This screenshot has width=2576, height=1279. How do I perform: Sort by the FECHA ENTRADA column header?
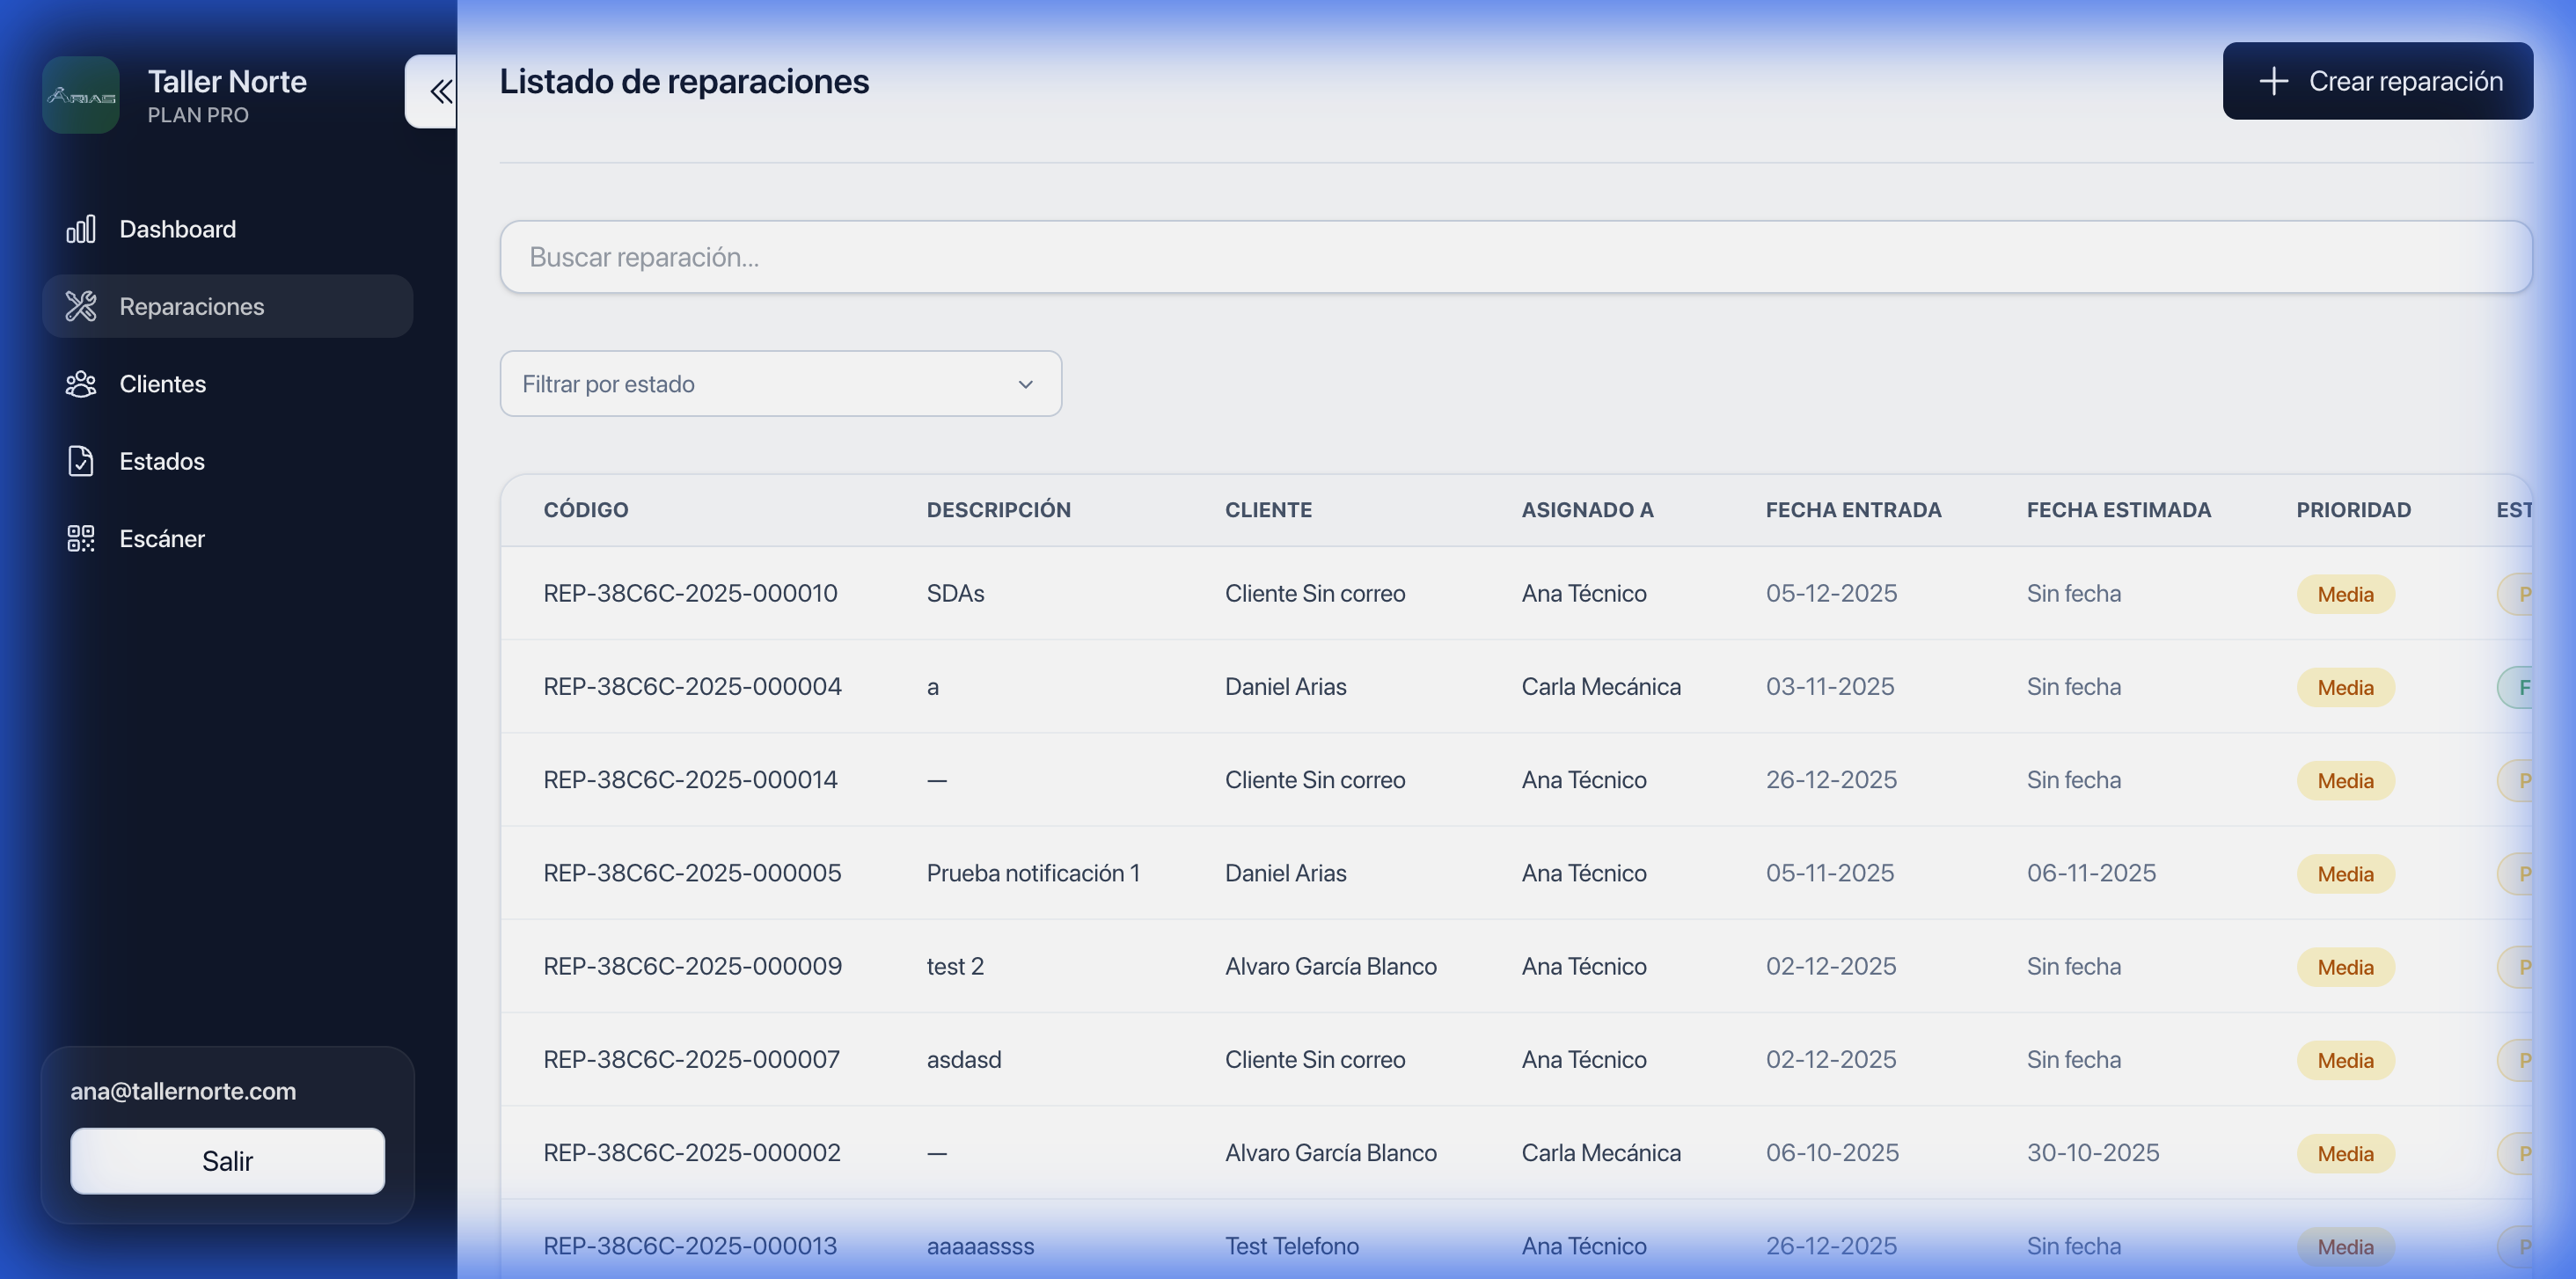click(1853, 510)
